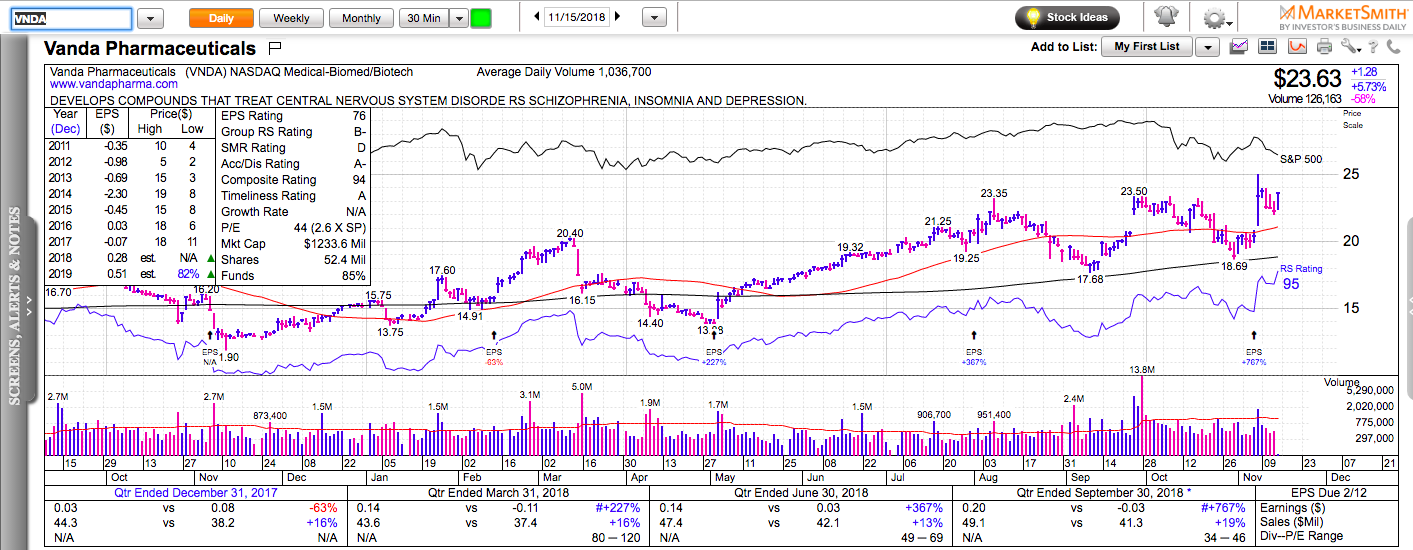Select the 30 Min intraday chart
Screen dimensions: 1413x550
[423, 18]
